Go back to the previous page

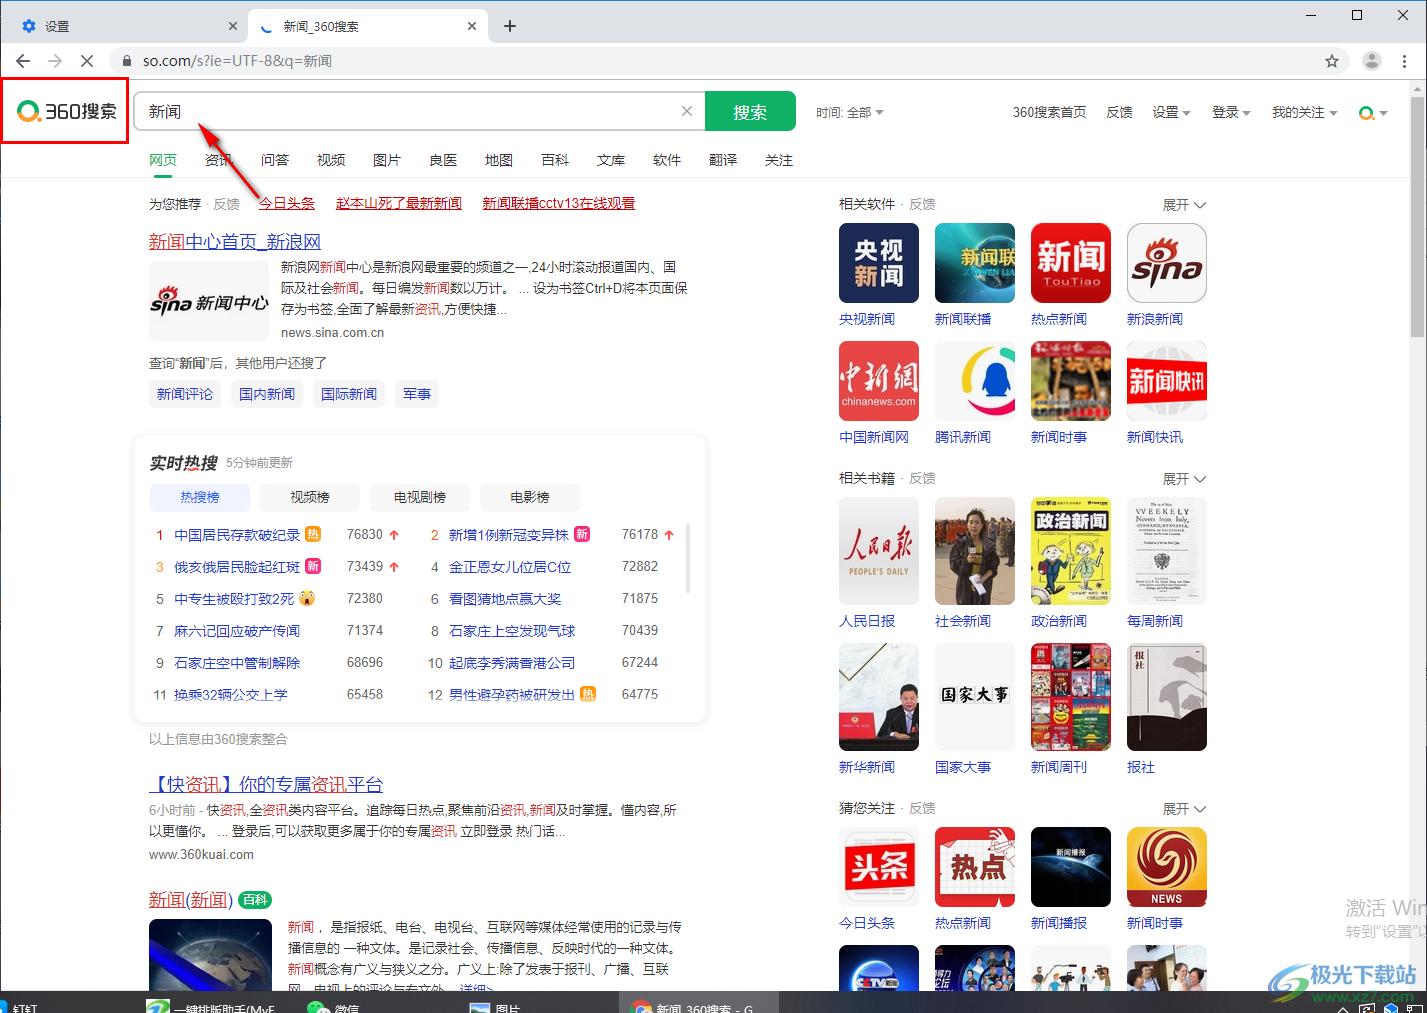coord(23,61)
